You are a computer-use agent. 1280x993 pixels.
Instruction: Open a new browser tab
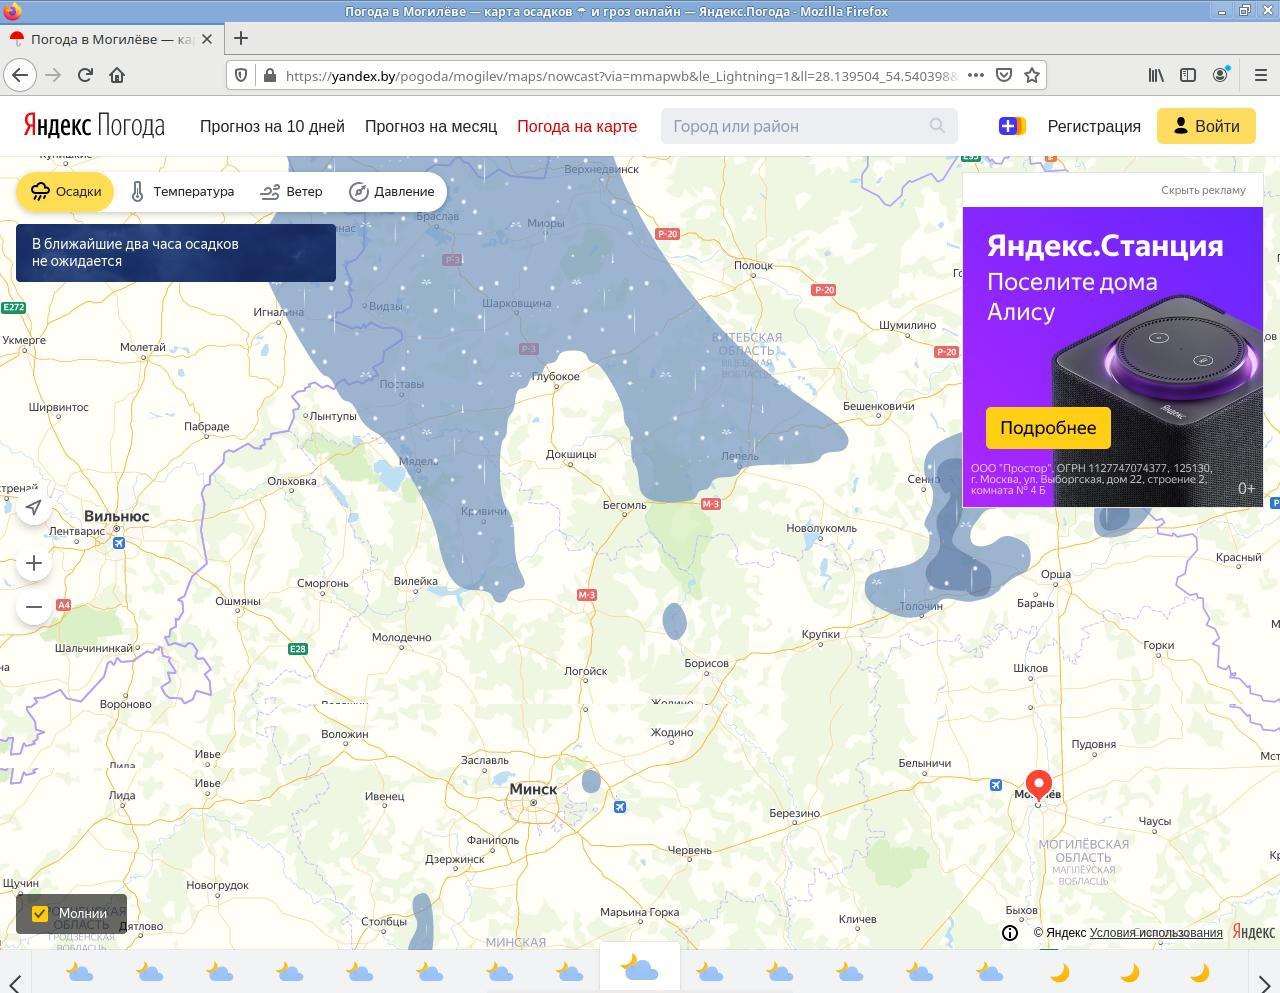tap(241, 39)
